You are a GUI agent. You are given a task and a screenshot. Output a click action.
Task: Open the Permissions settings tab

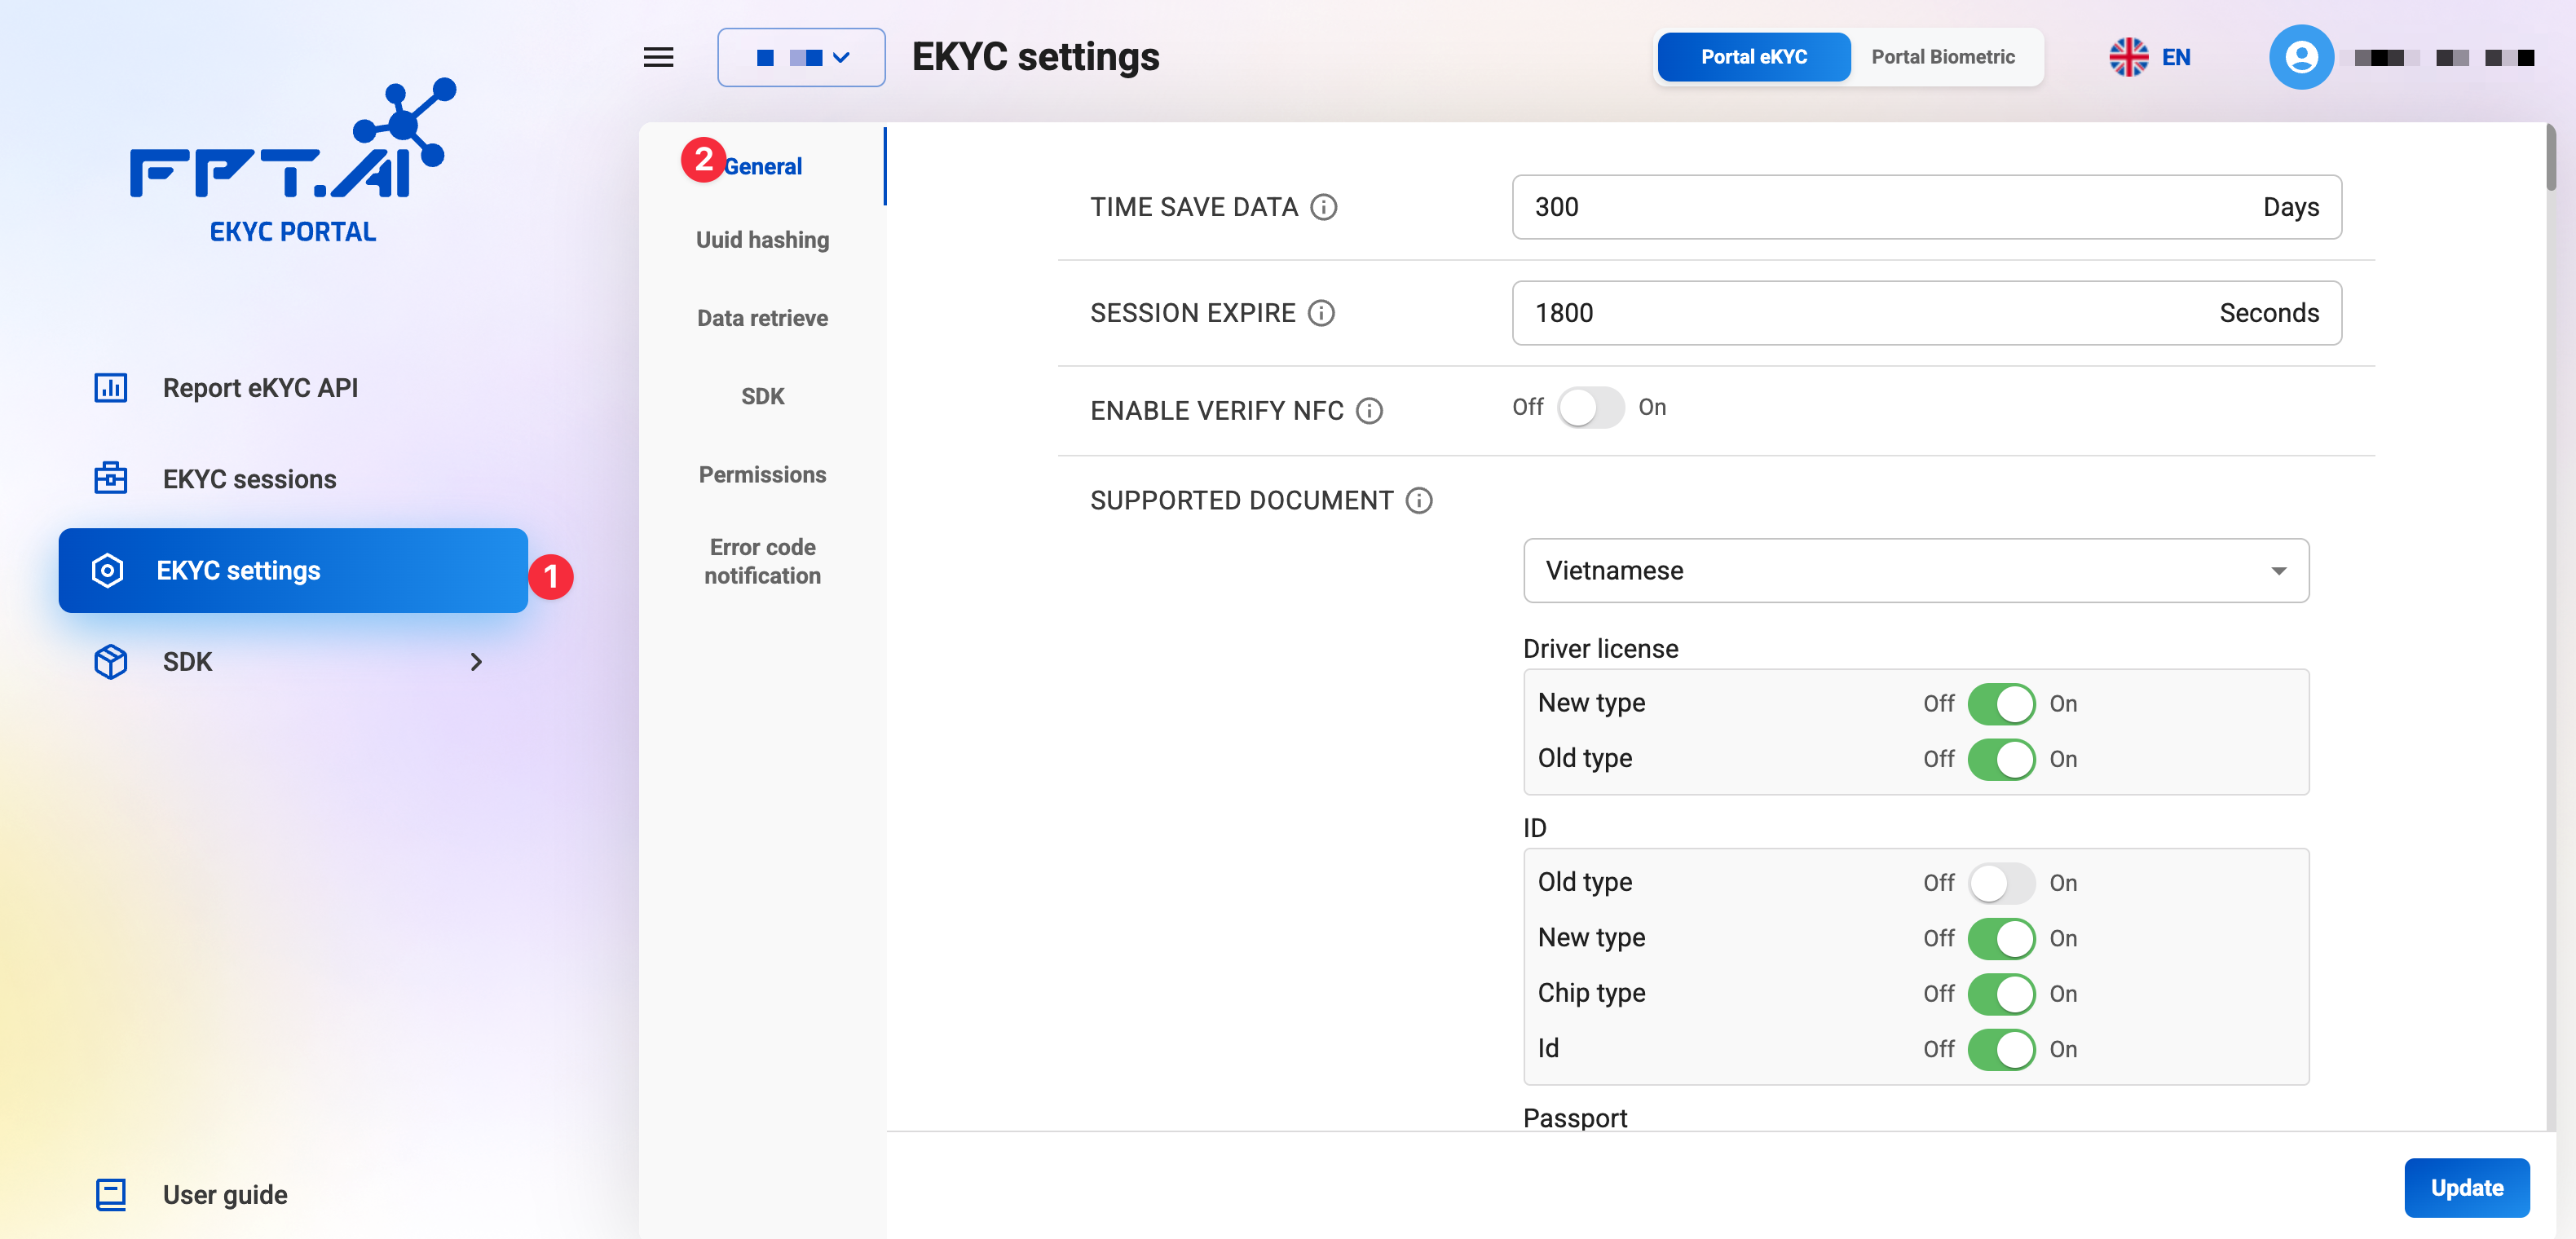pyautogui.click(x=762, y=475)
